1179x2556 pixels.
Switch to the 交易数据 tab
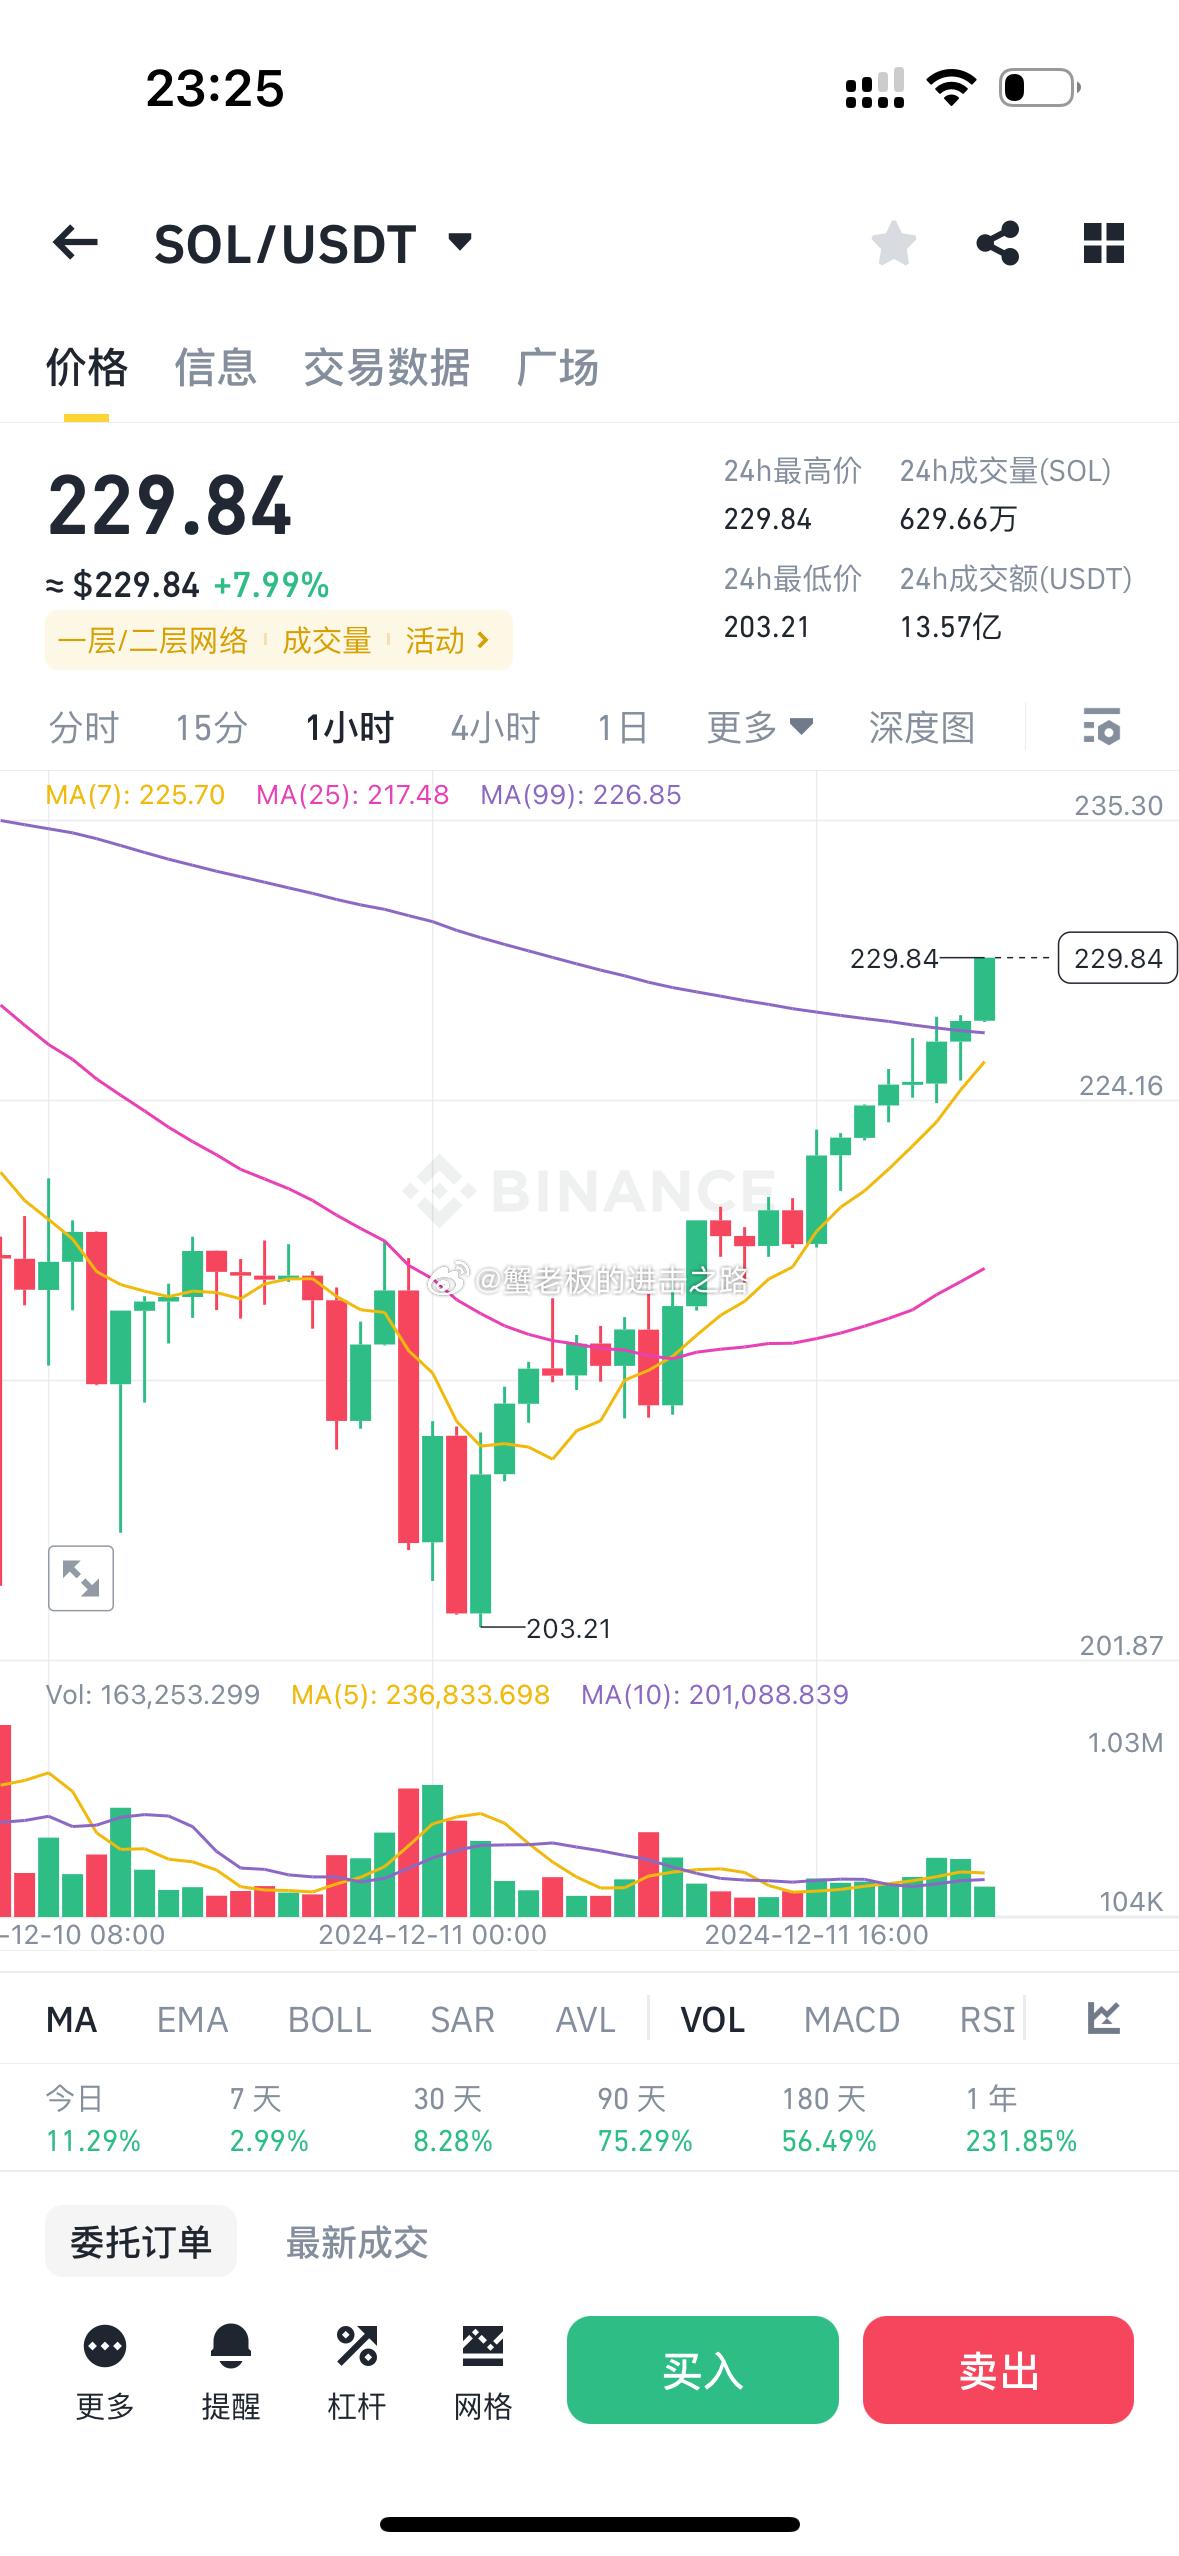click(x=386, y=368)
